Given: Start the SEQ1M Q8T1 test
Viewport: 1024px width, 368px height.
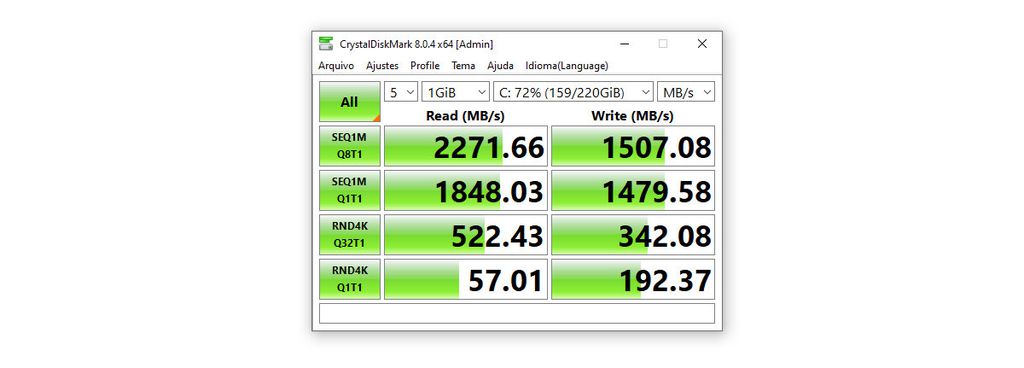Looking at the screenshot, I should (x=349, y=146).
